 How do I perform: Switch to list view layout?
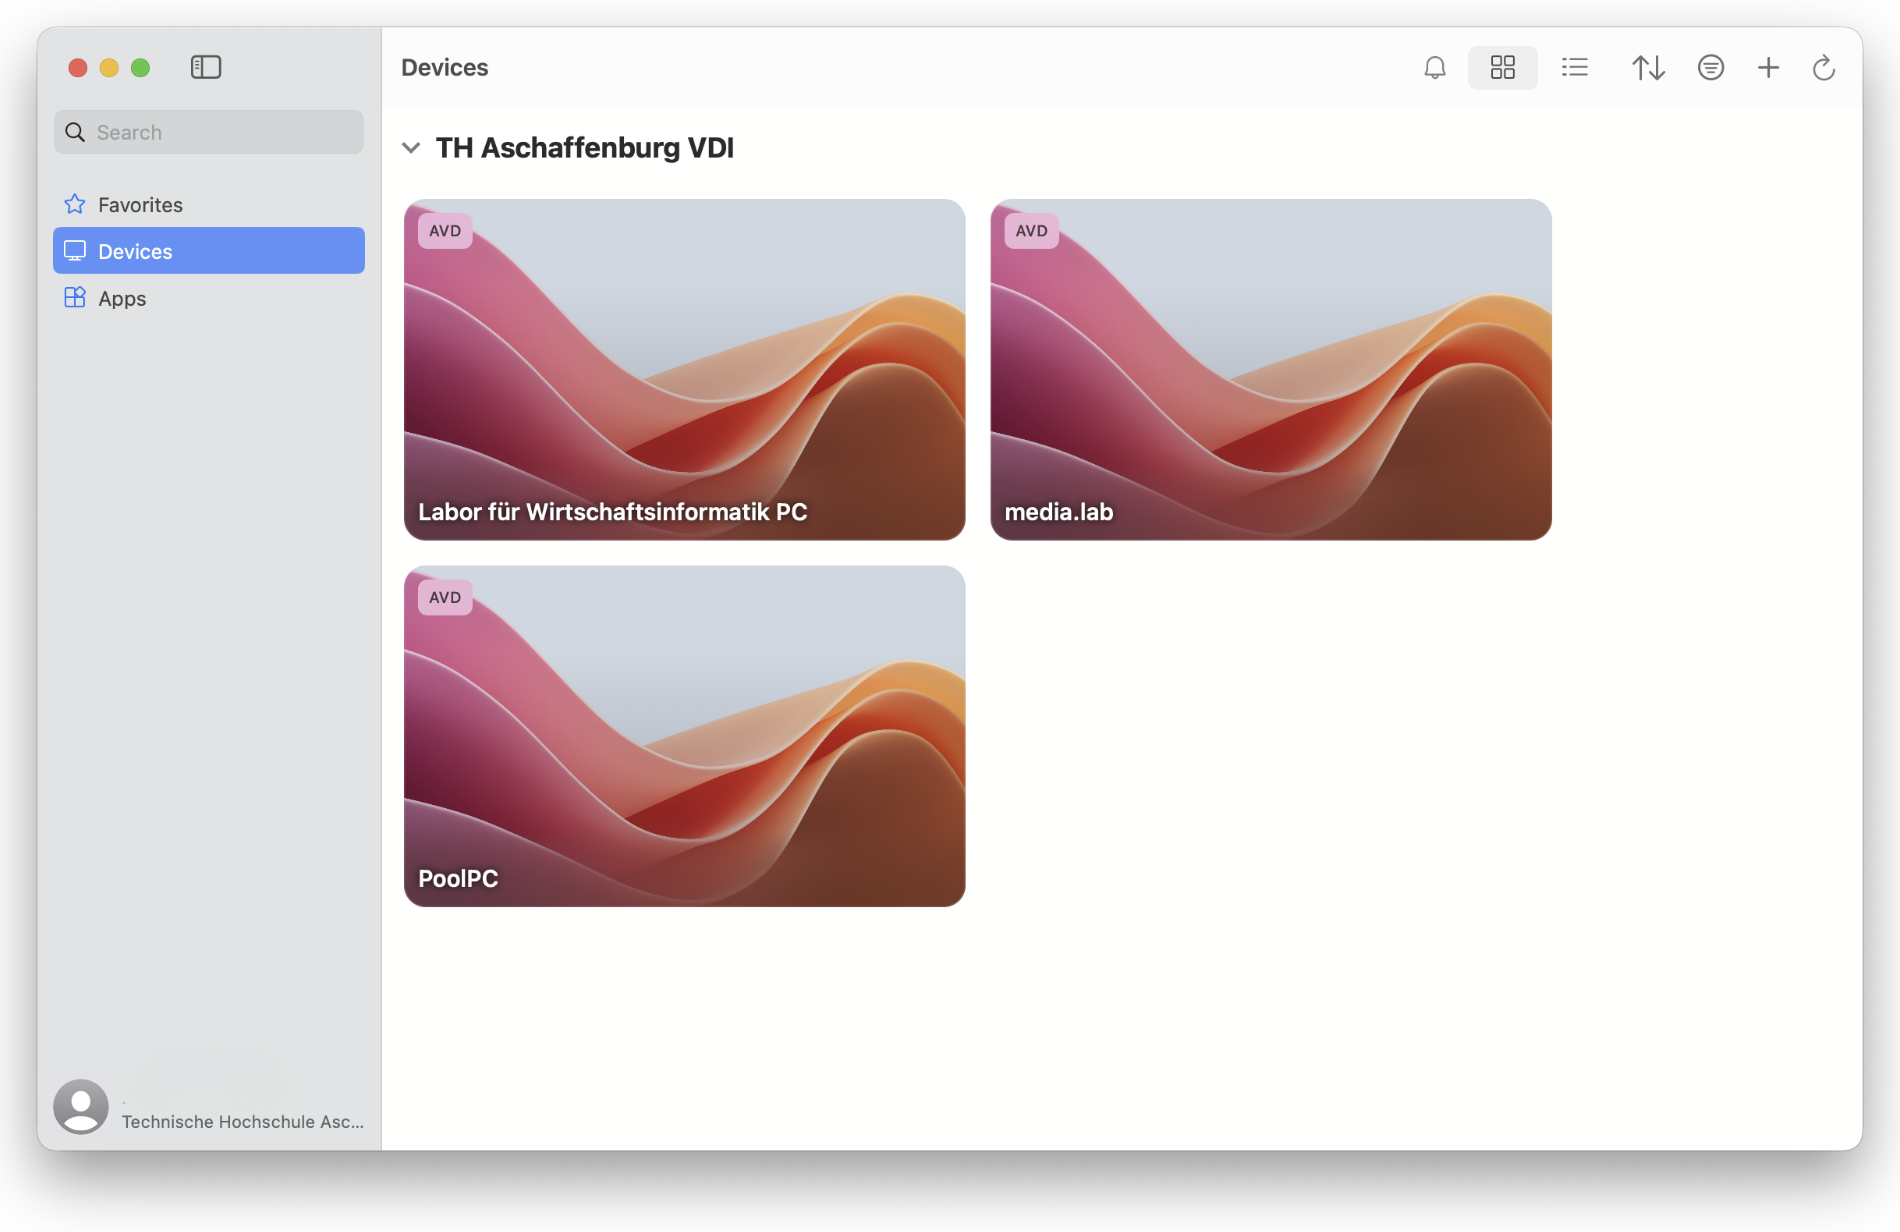tap(1575, 68)
